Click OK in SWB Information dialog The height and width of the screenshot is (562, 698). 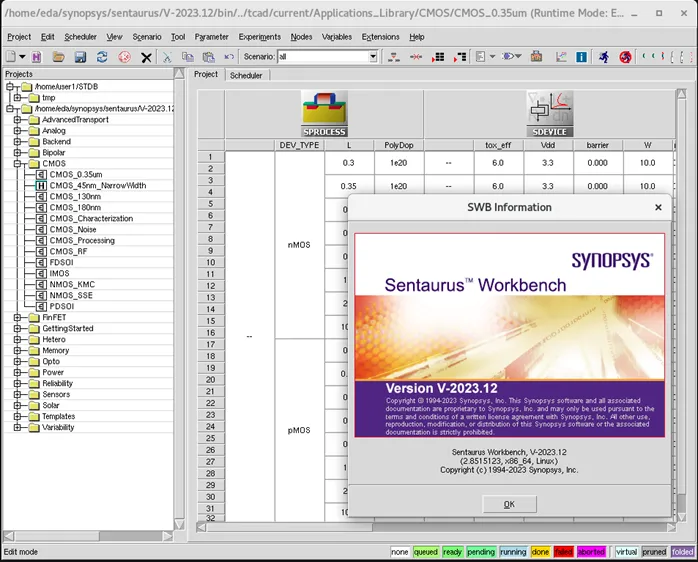(509, 504)
